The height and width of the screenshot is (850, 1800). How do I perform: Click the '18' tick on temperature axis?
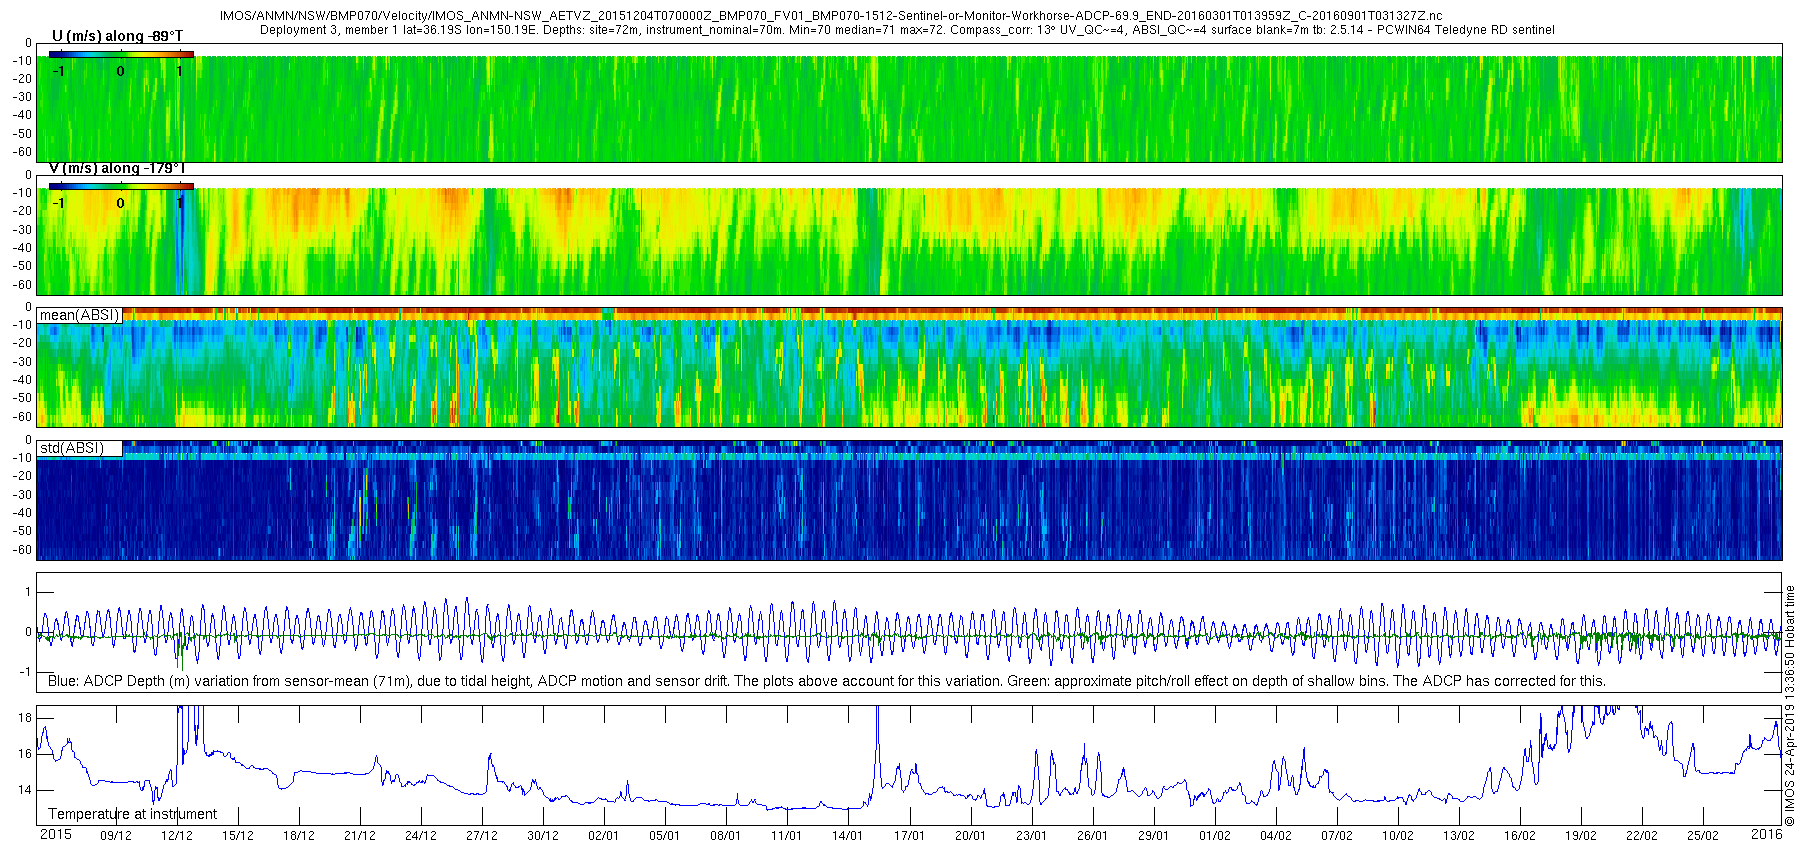(x=25, y=718)
